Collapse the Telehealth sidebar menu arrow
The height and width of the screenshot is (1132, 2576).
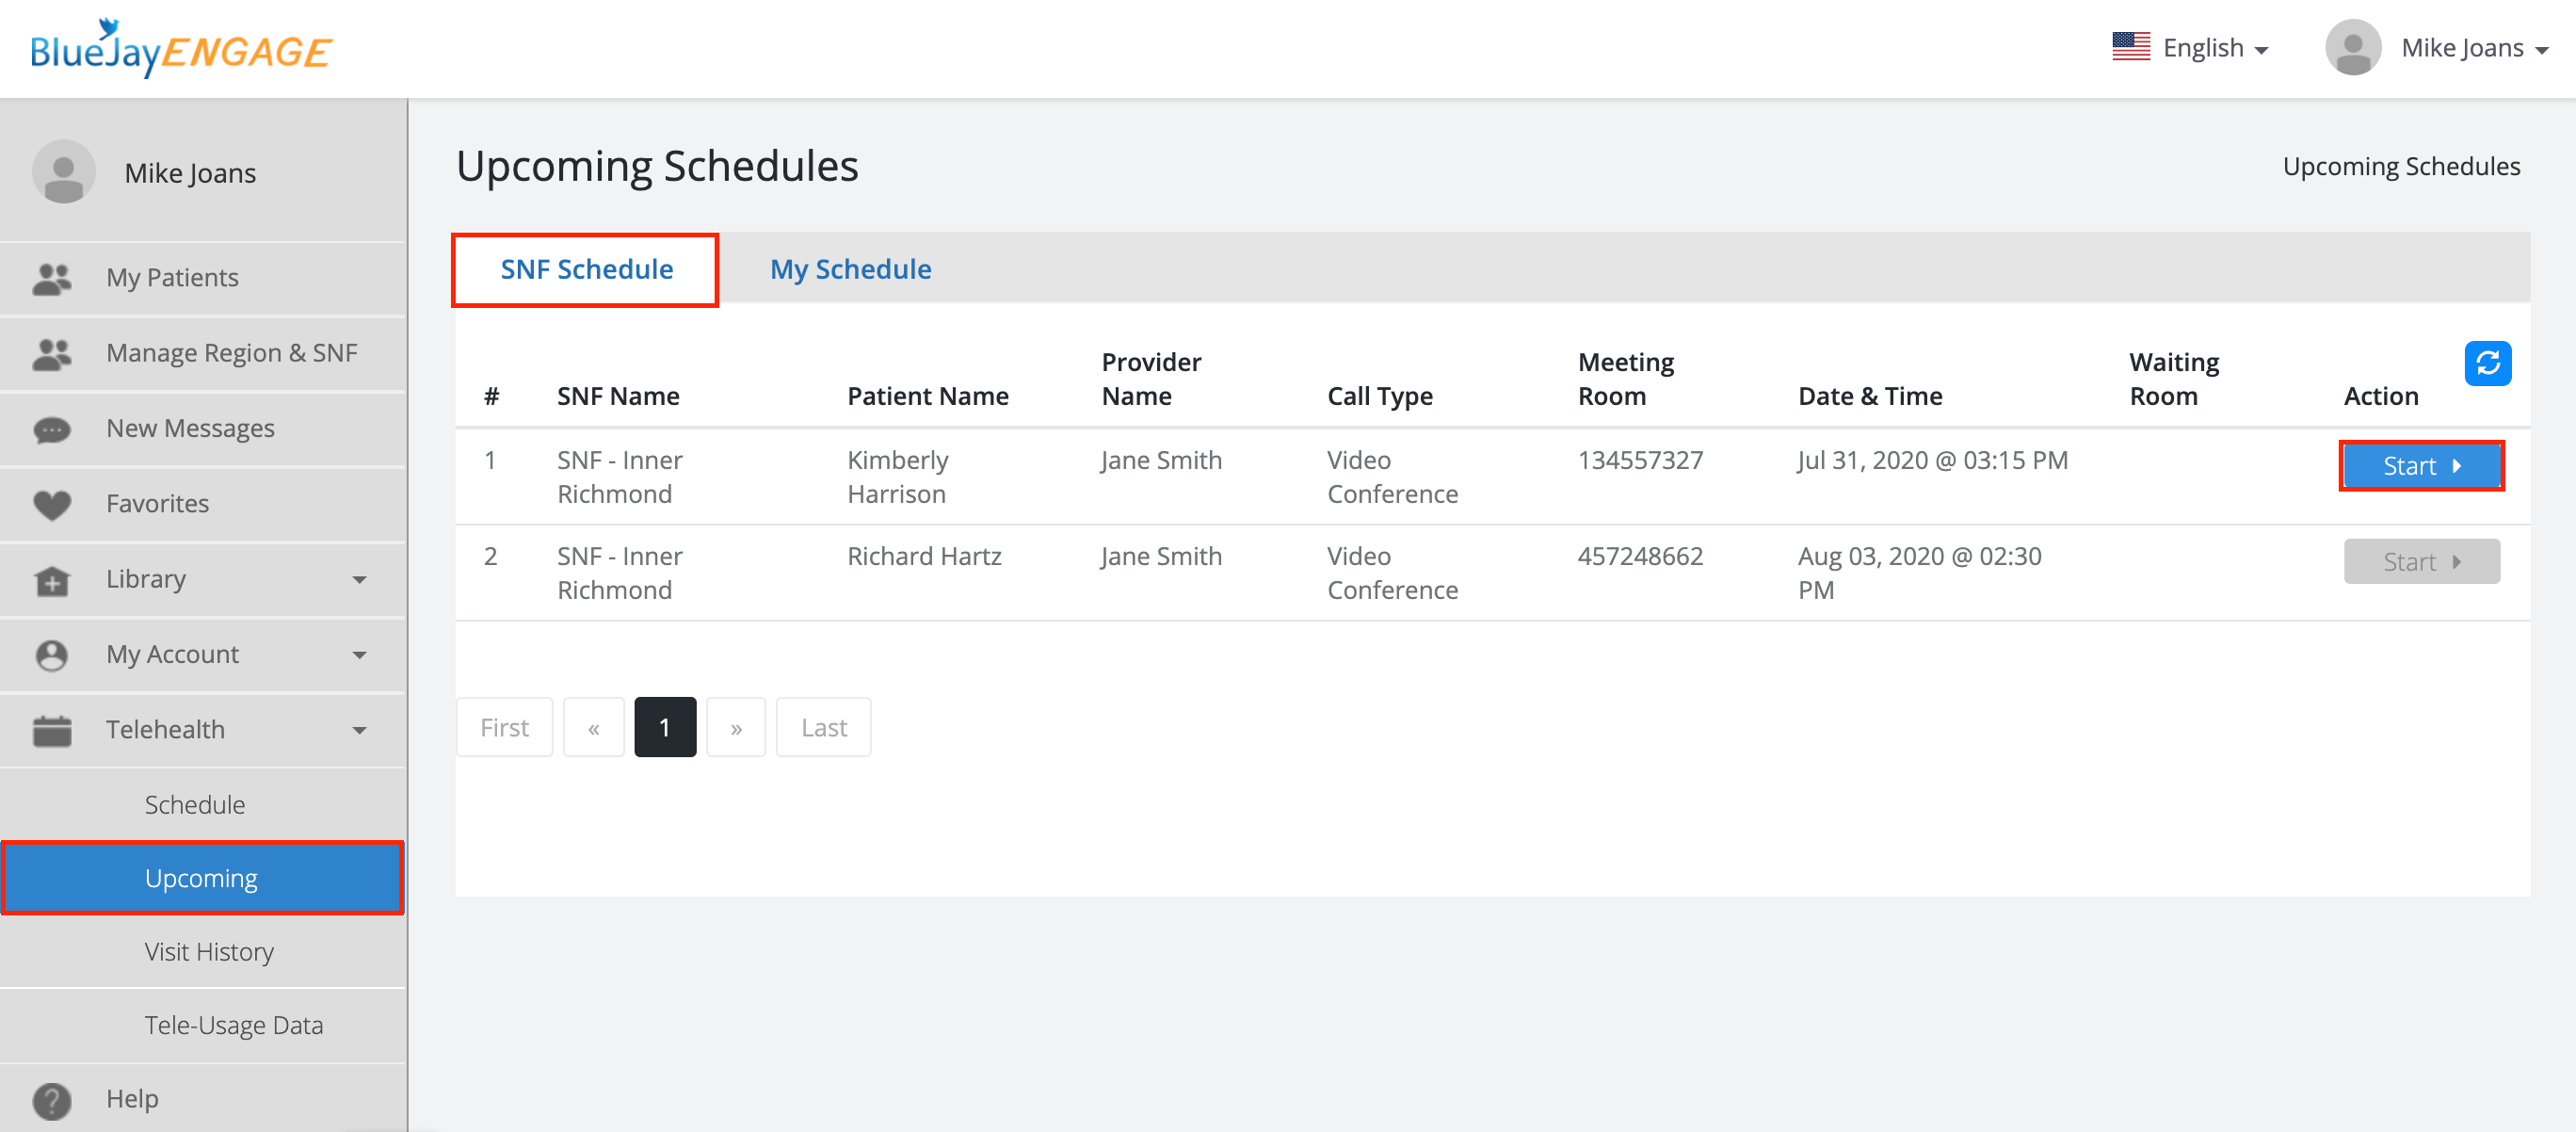click(x=359, y=730)
